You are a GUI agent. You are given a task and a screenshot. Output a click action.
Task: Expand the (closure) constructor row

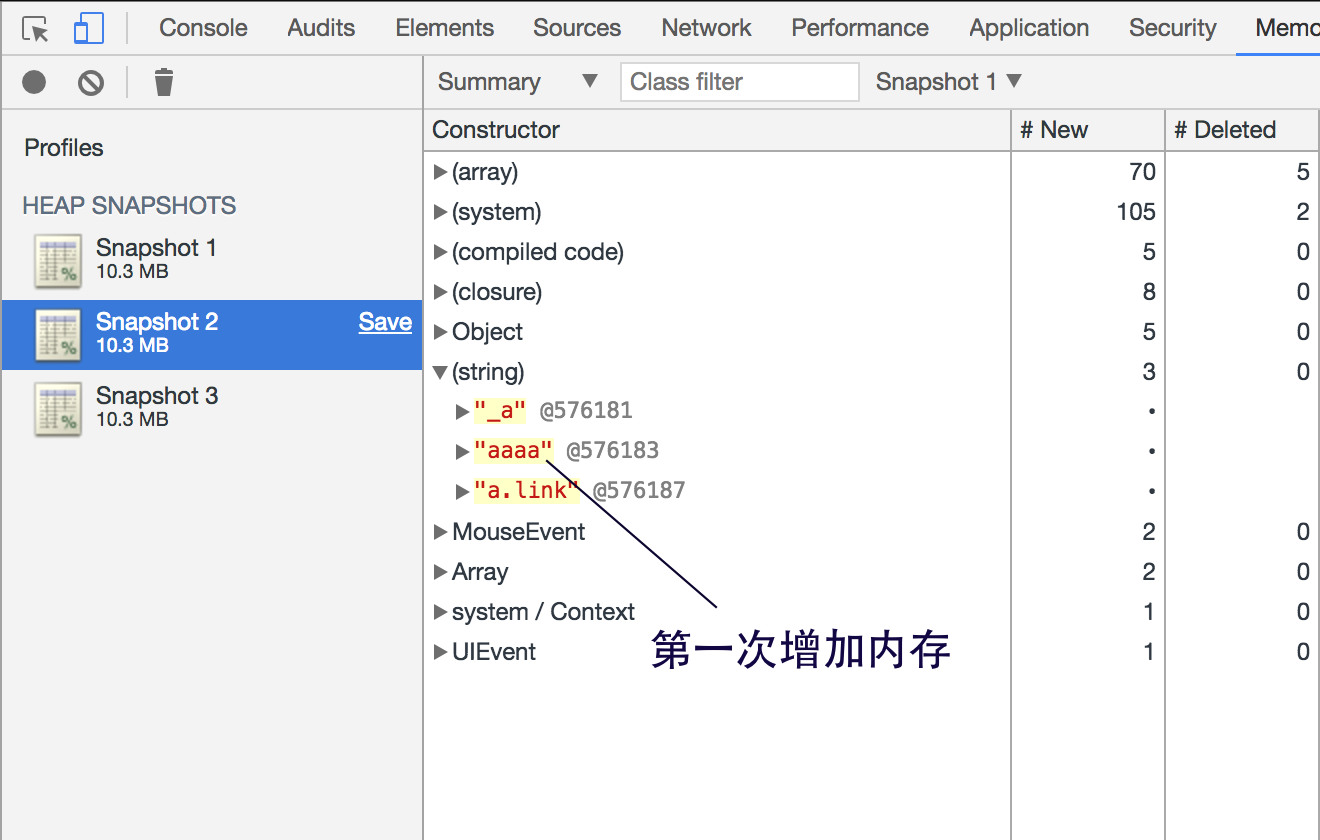click(x=440, y=292)
